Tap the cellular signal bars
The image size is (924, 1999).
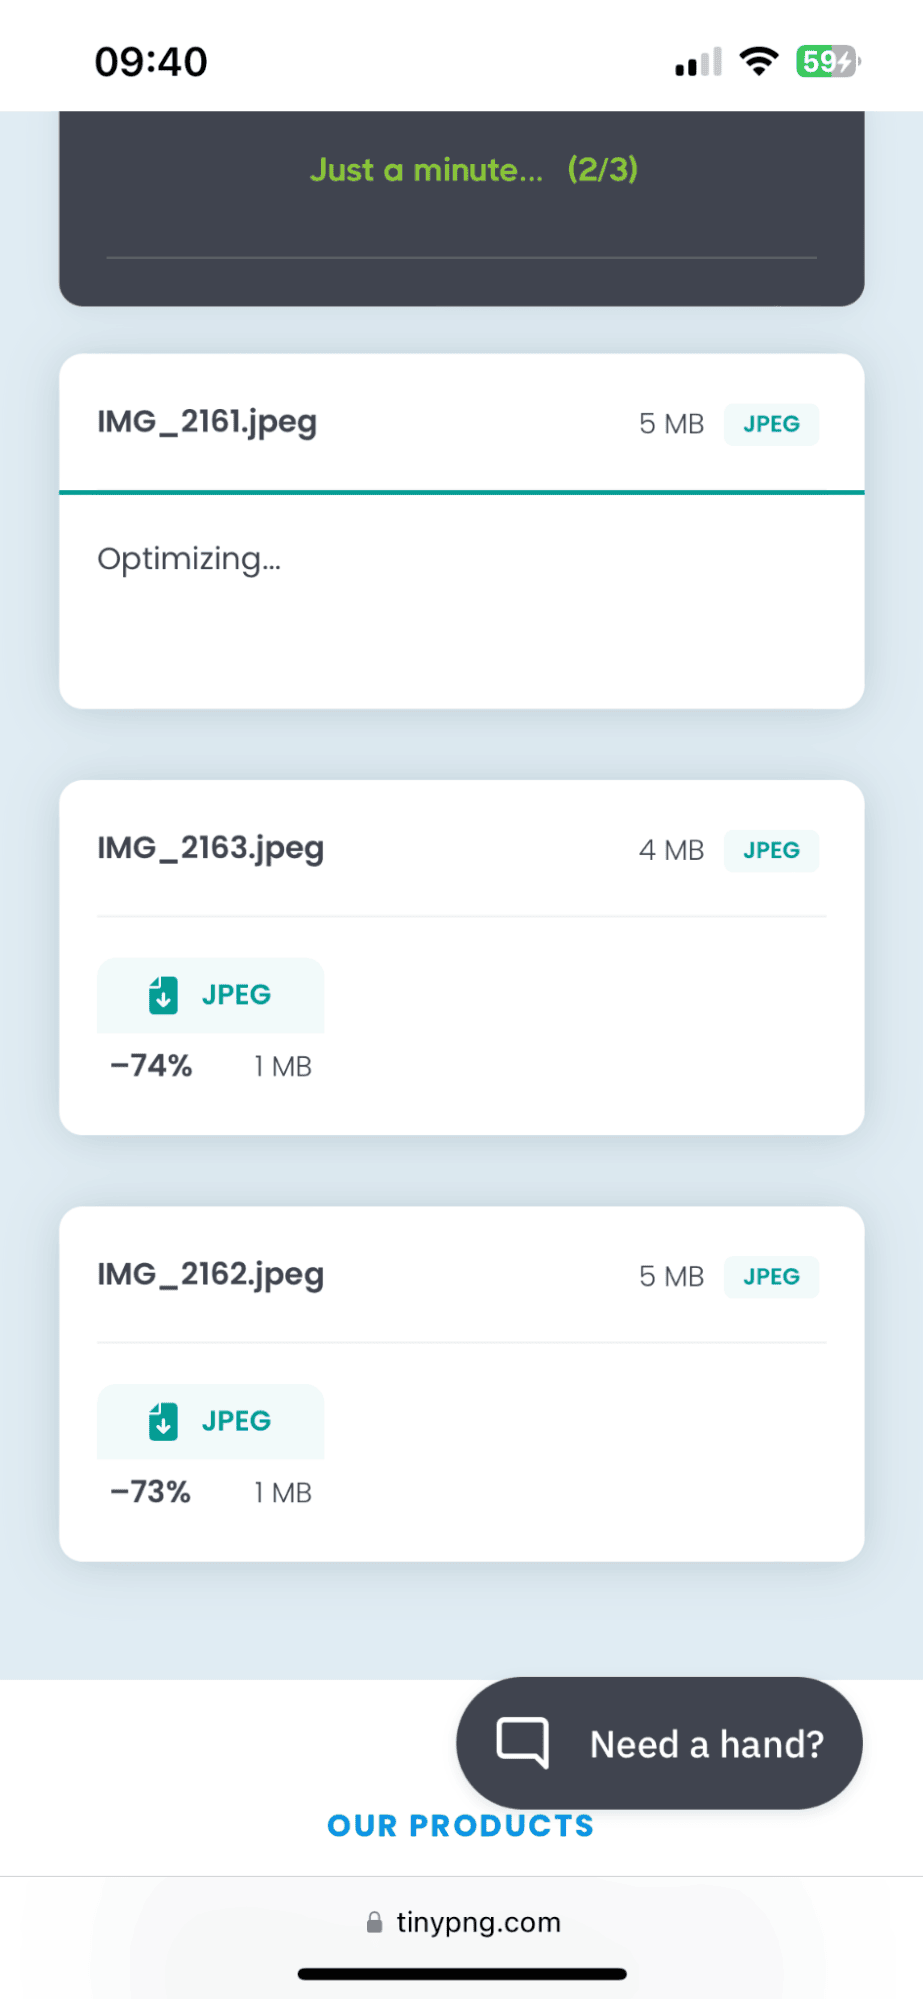(x=698, y=63)
